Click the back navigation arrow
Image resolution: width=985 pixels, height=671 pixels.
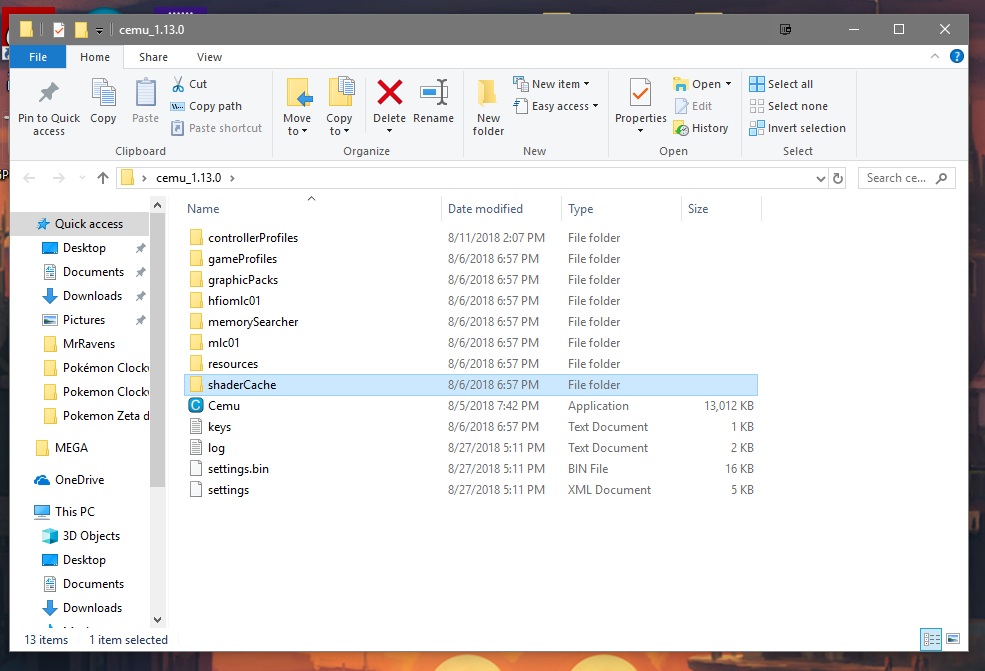point(29,178)
